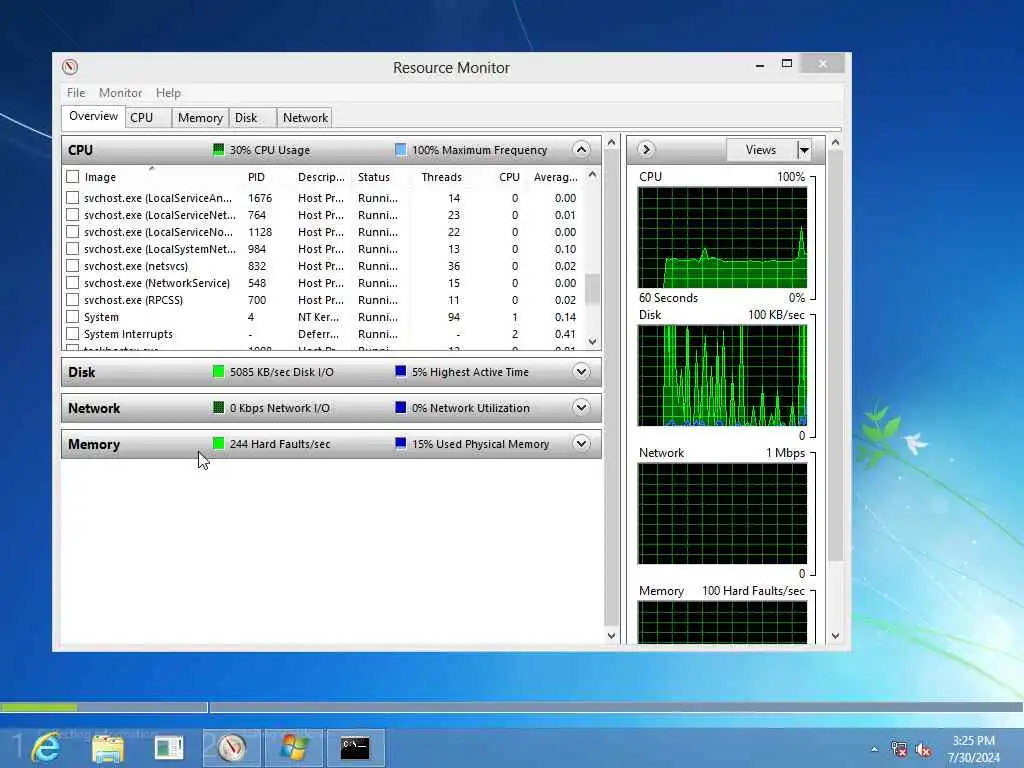
Task: Click the blue Network Utilization square
Action: click(401, 408)
